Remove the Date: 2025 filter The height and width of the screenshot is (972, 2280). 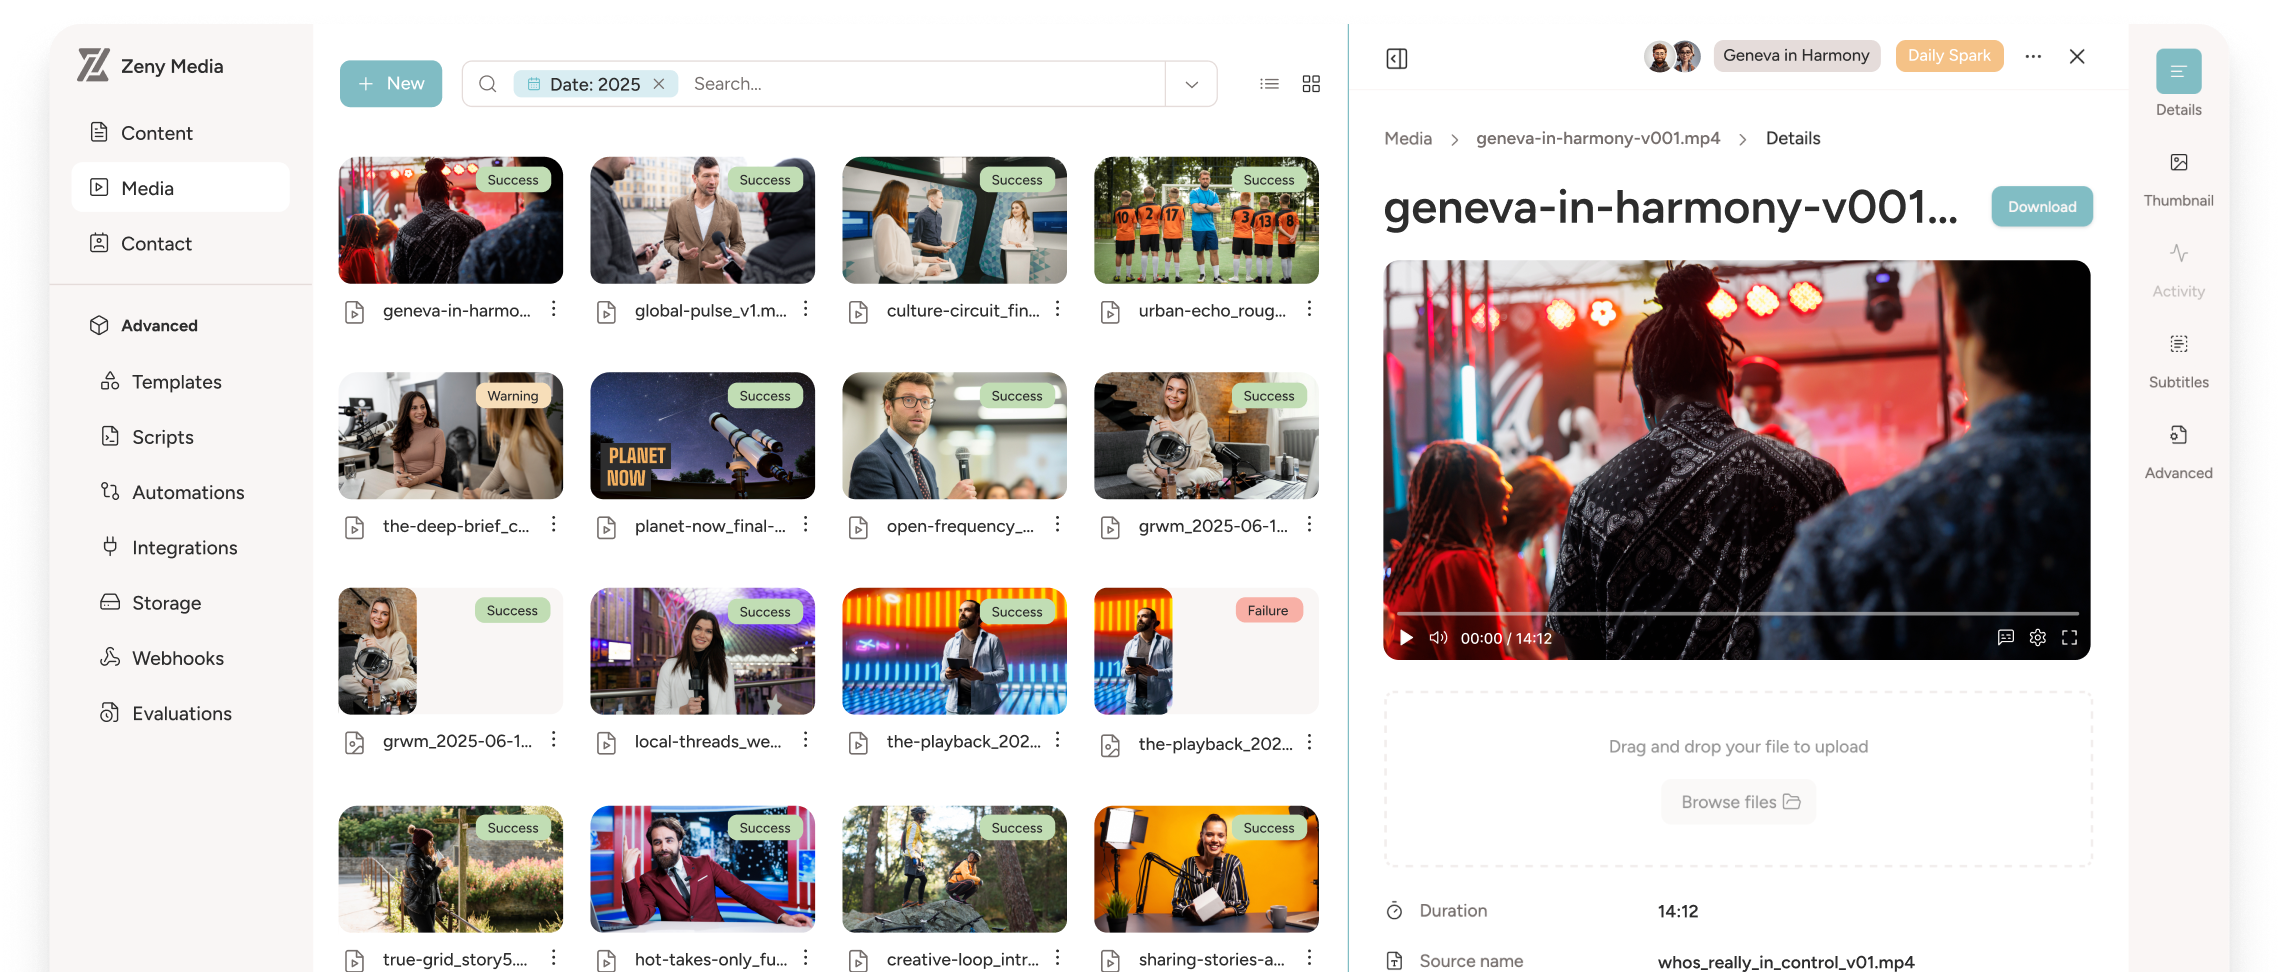coord(659,84)
